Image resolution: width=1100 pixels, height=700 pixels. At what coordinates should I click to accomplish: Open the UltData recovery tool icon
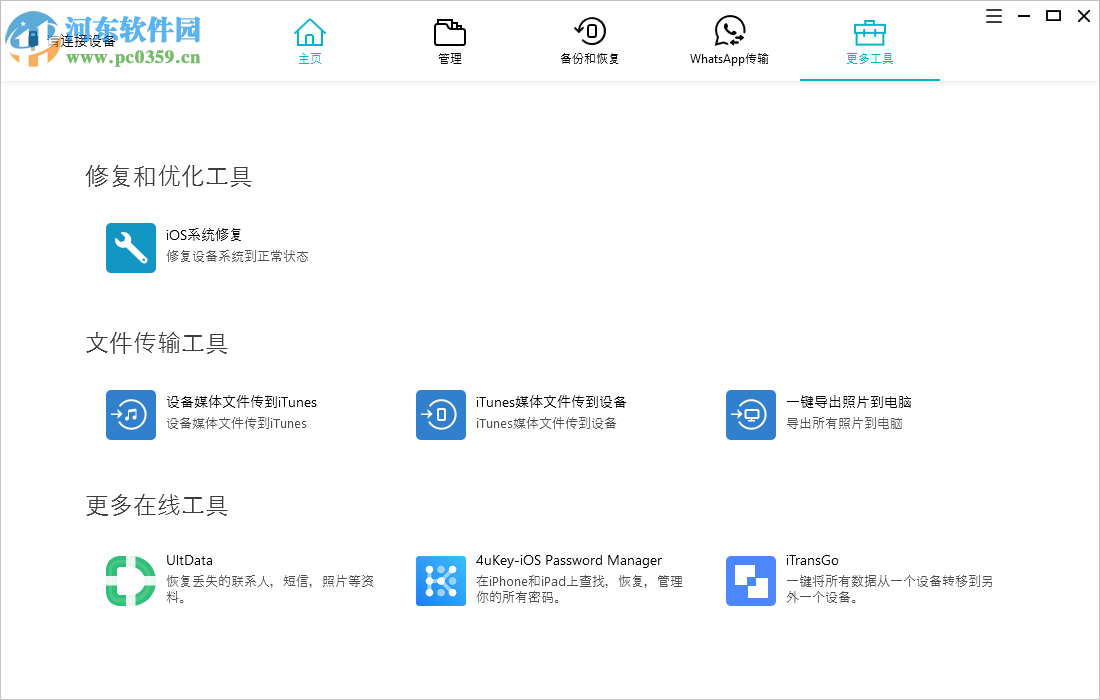[130, 580]
